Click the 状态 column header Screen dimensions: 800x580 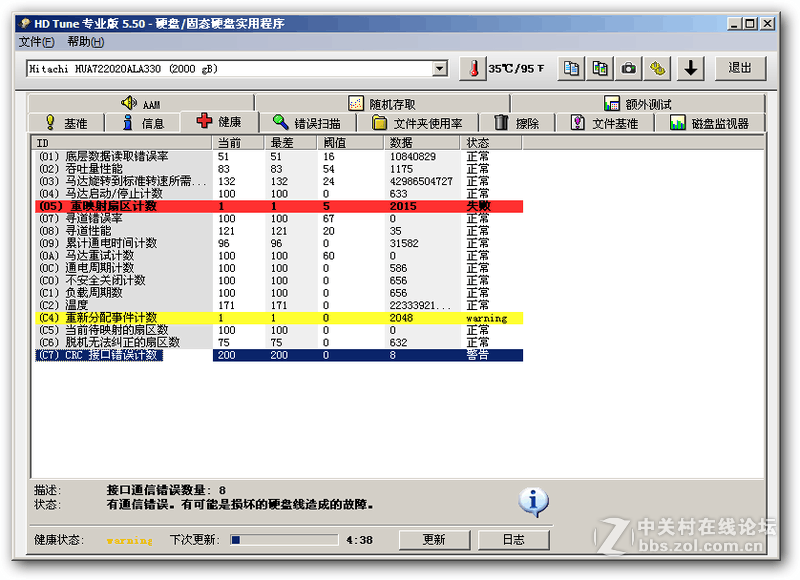point(491,143)
